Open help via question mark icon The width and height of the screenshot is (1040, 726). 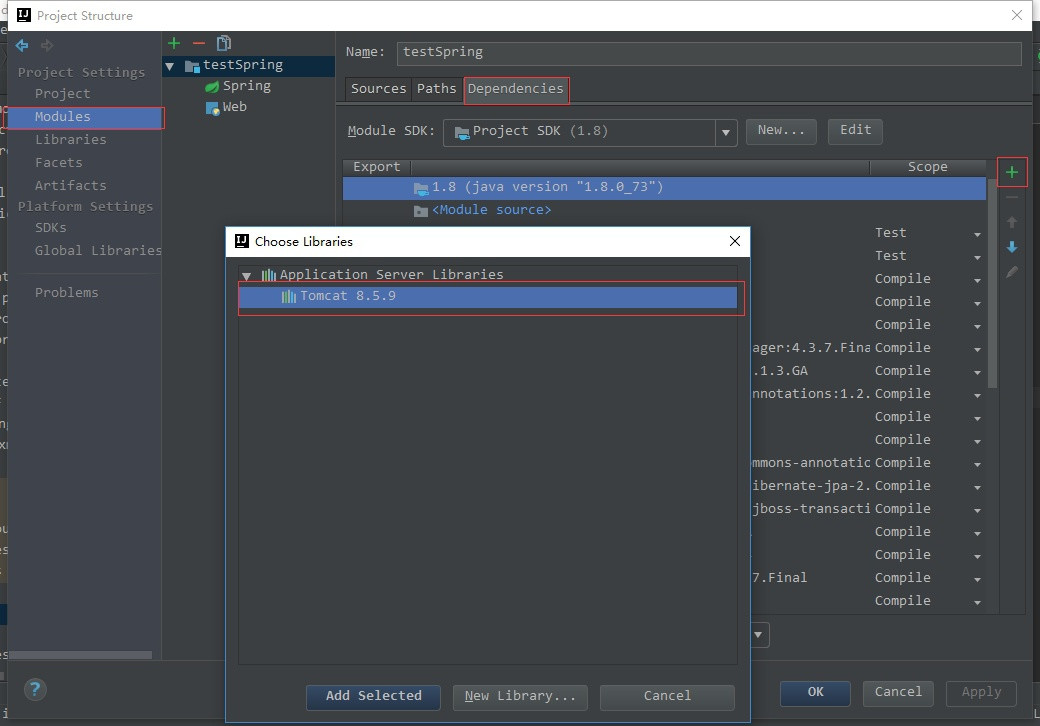click(34, 690)
